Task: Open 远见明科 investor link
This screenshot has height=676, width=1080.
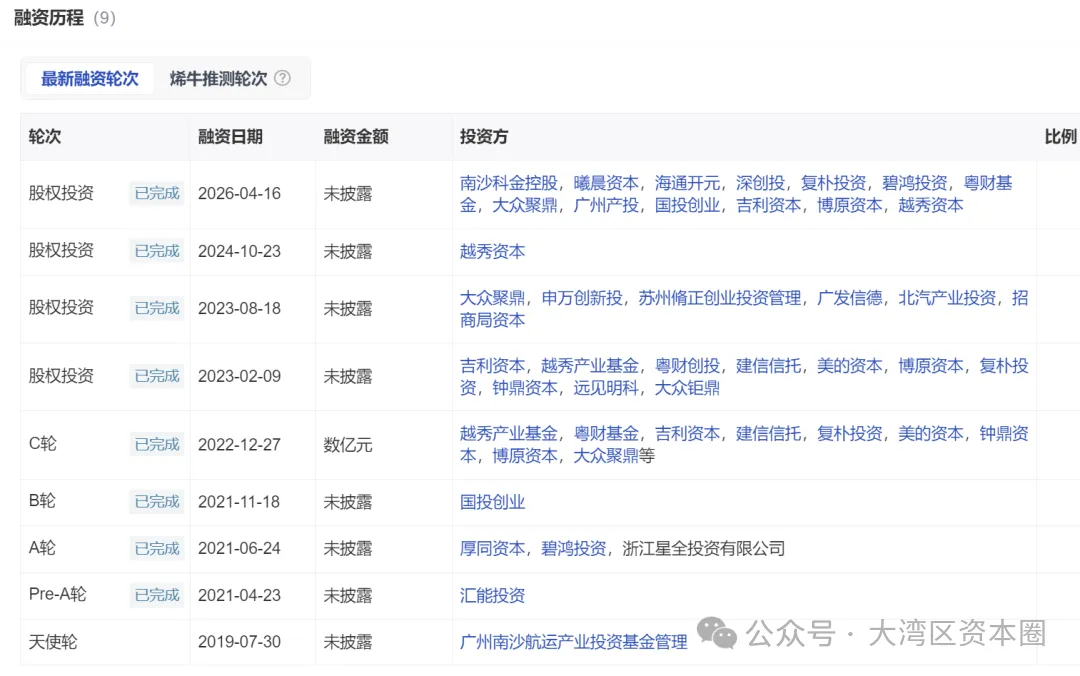Action: (x=605, y=388)
